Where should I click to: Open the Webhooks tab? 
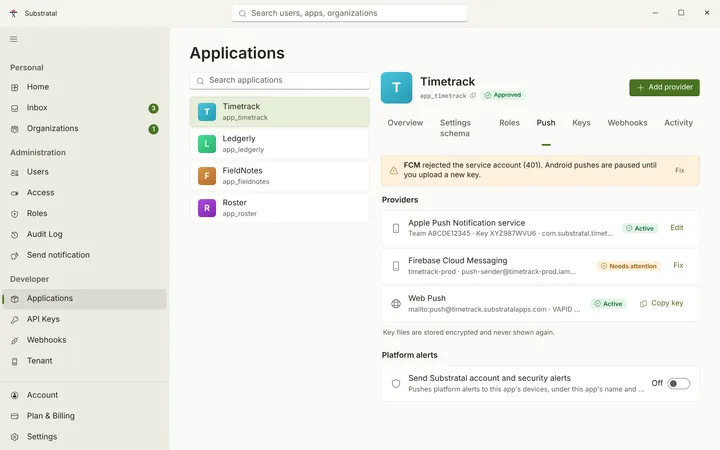(x=627, y=123)
